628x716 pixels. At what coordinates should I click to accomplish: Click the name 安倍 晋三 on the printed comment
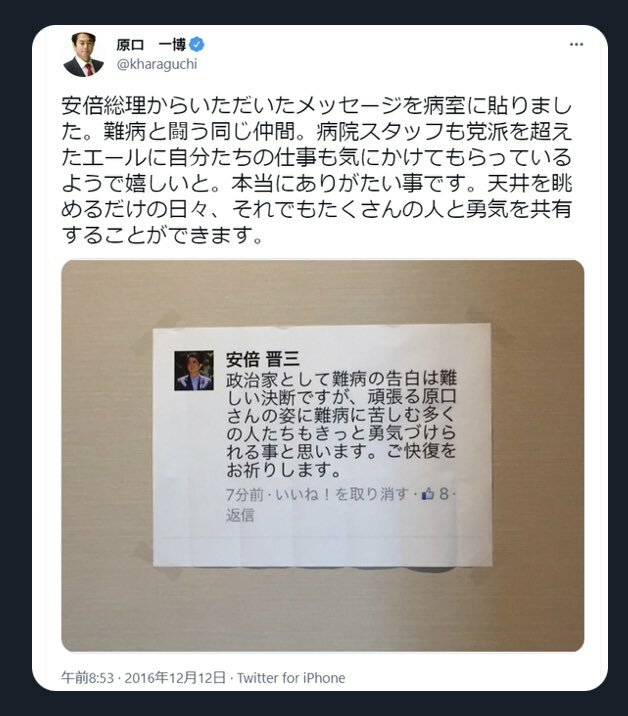pos(263,360)
